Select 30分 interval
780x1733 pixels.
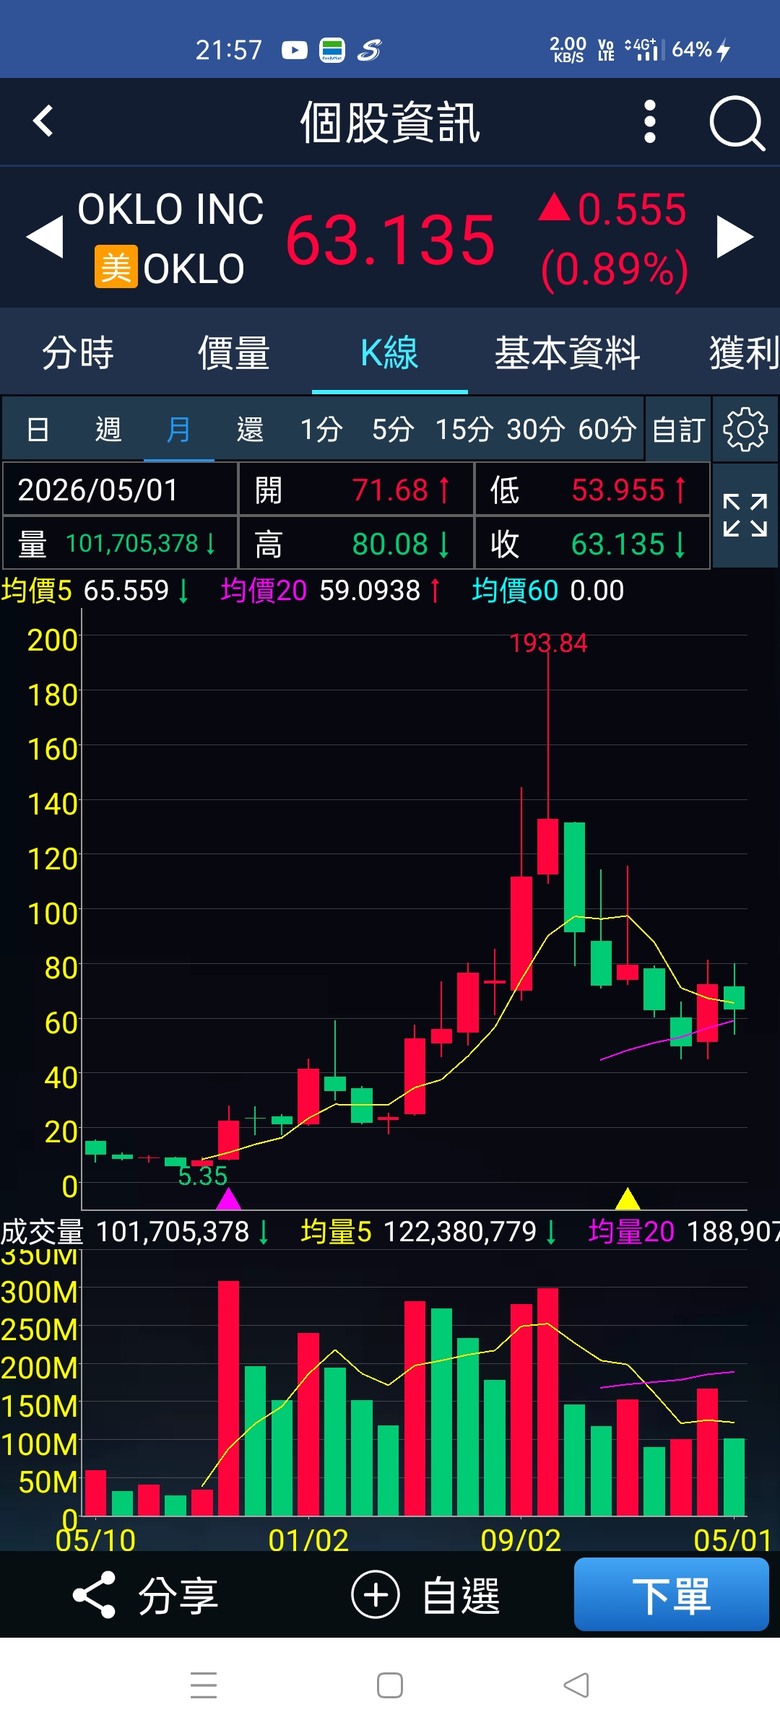pos(536,430)
